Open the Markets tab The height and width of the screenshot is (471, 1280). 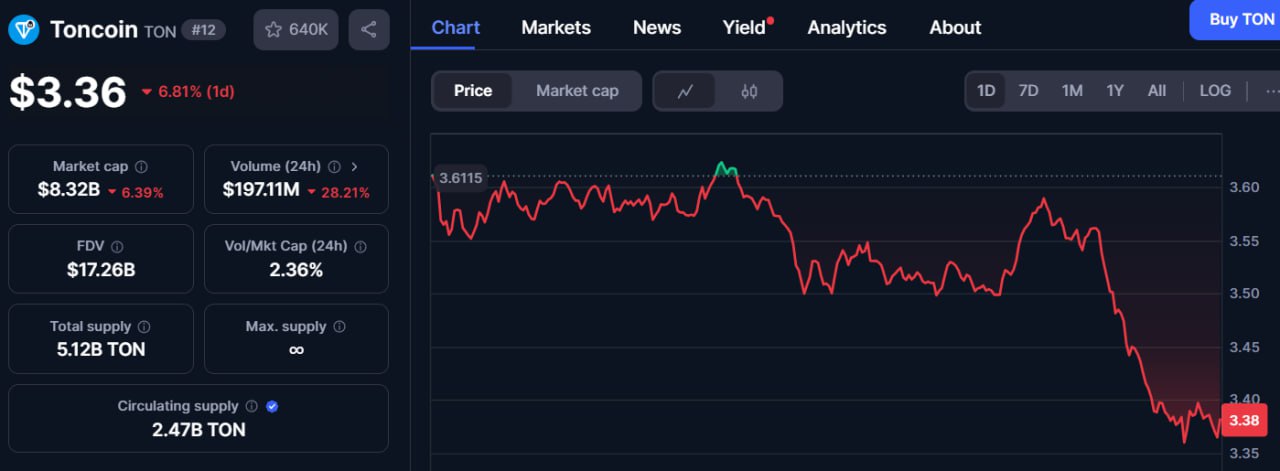[556, 28]
